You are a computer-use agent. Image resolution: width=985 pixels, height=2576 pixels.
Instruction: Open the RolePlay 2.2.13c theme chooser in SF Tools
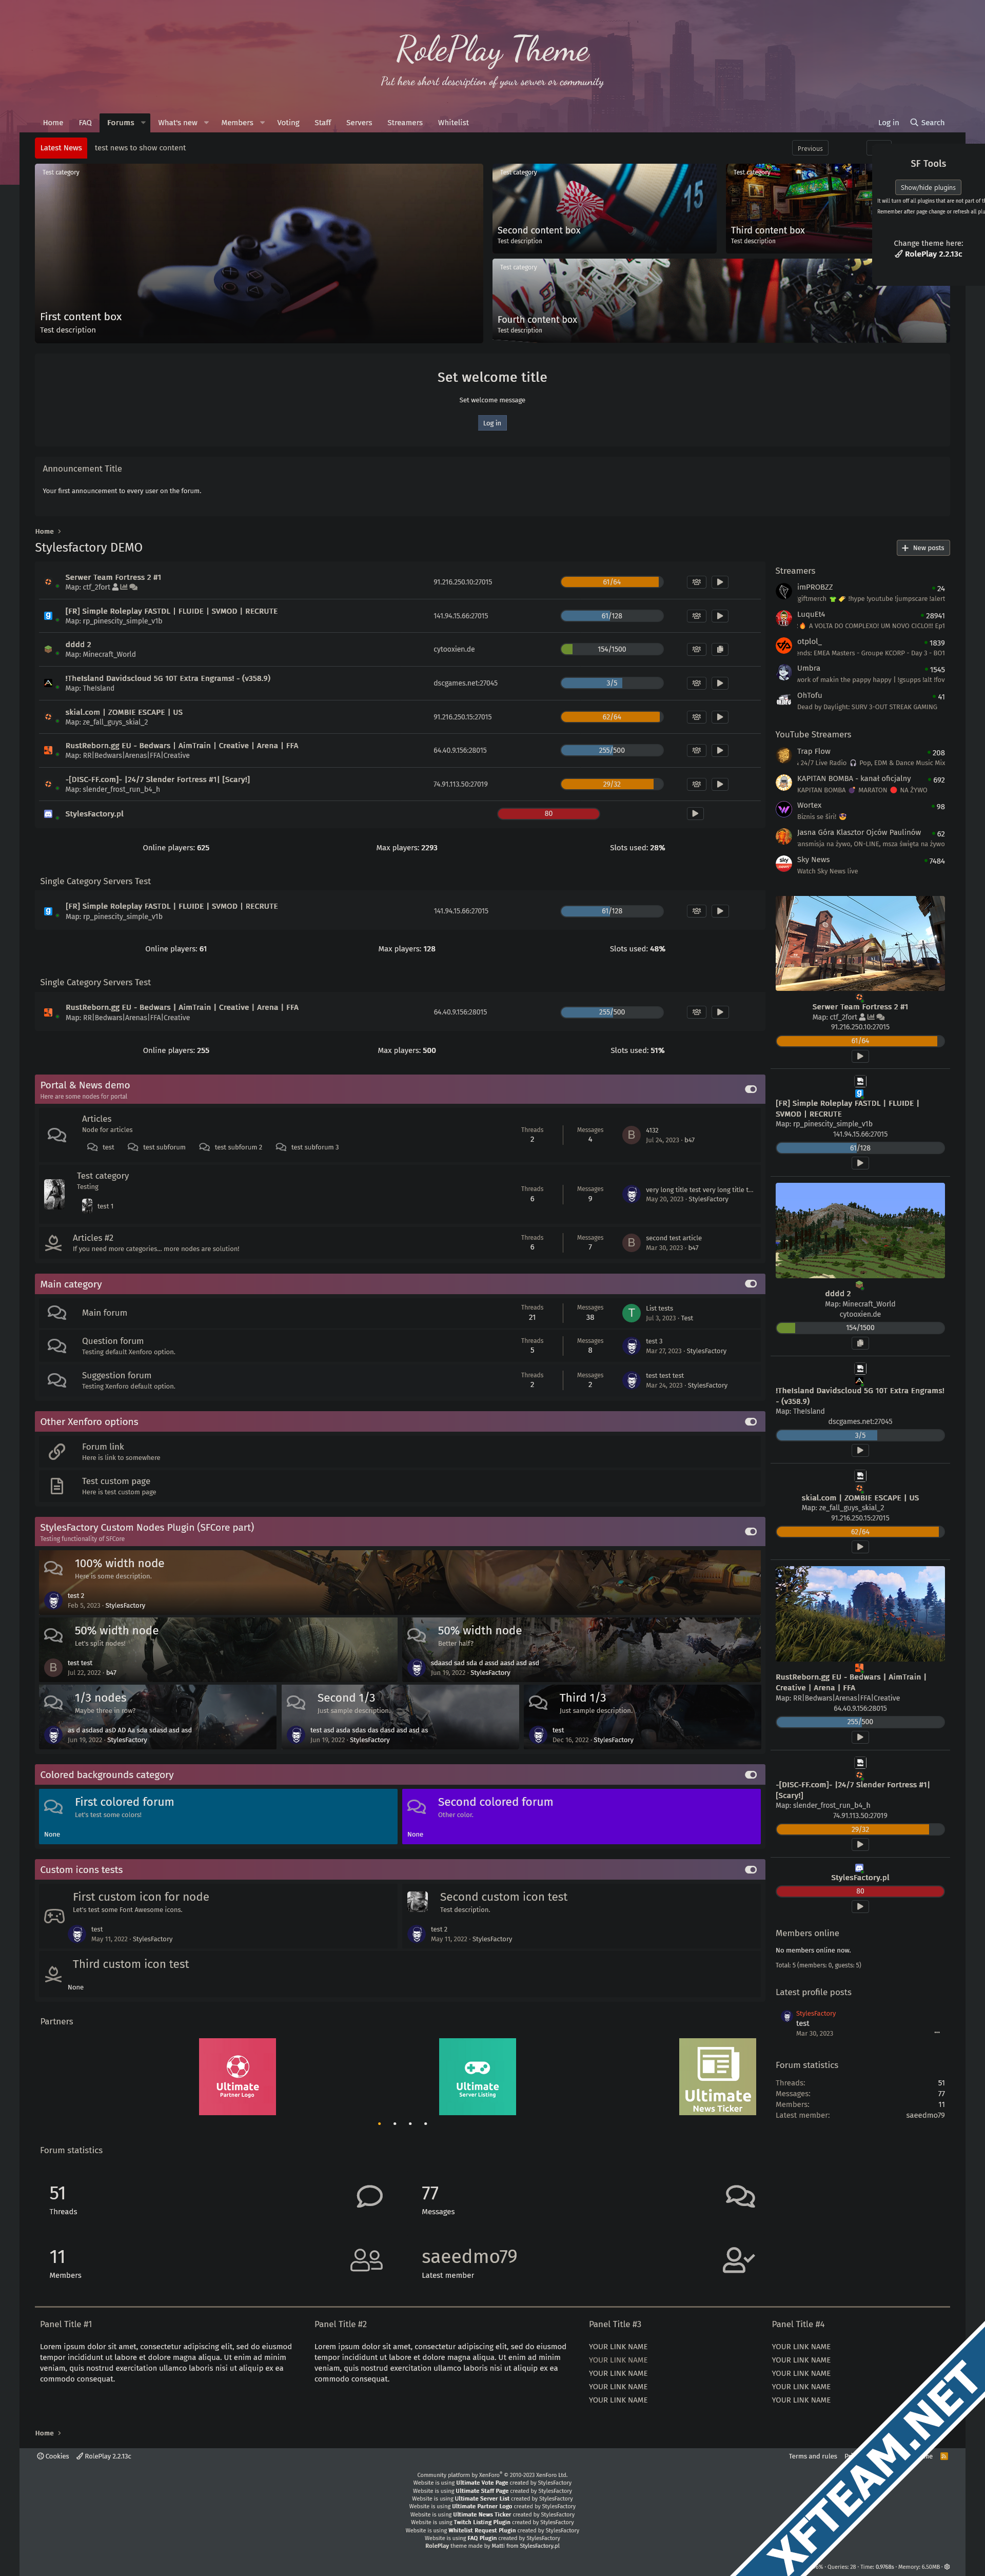pyautogui.click(x=928, y=254)
